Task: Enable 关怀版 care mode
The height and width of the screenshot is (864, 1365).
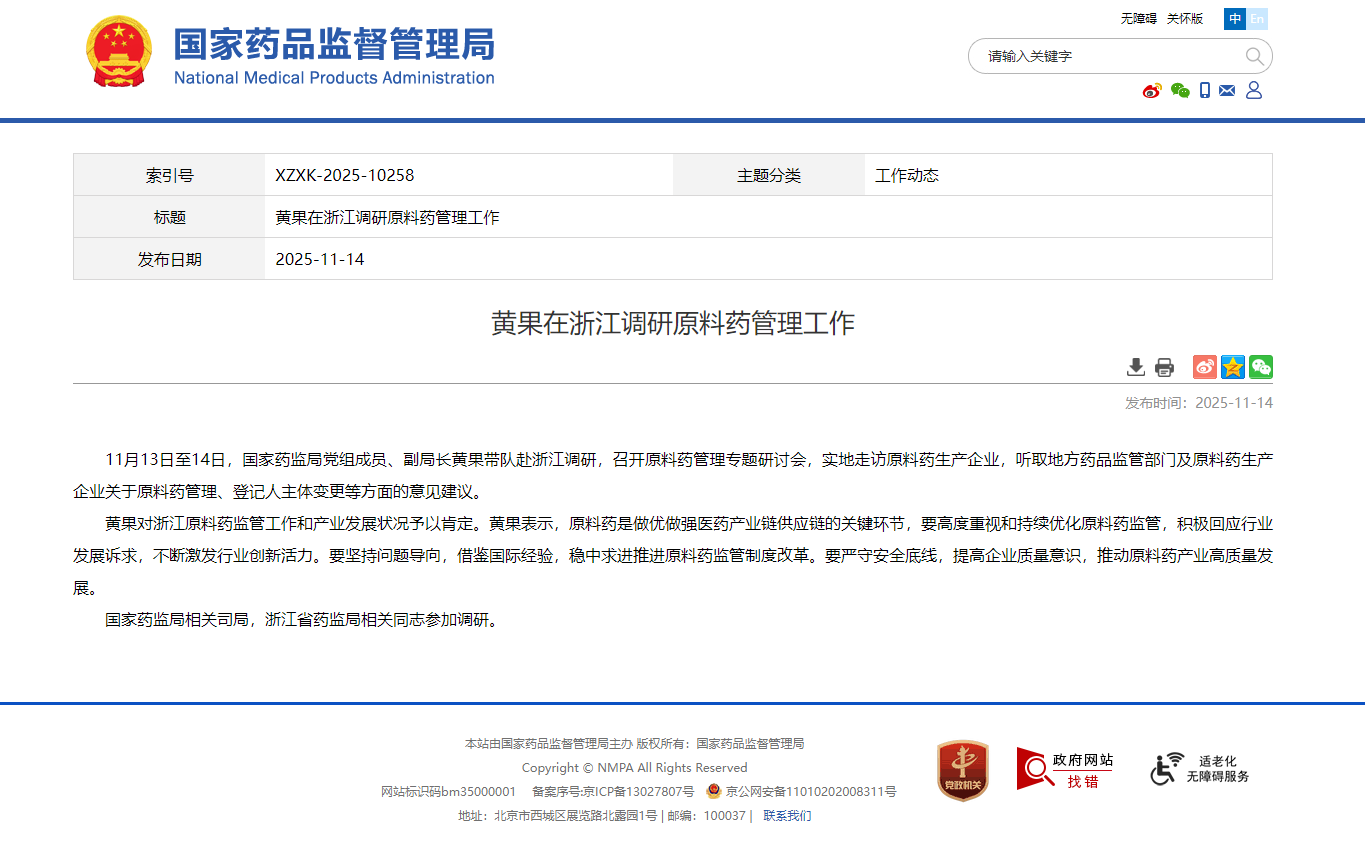Action: [1185, 19]
